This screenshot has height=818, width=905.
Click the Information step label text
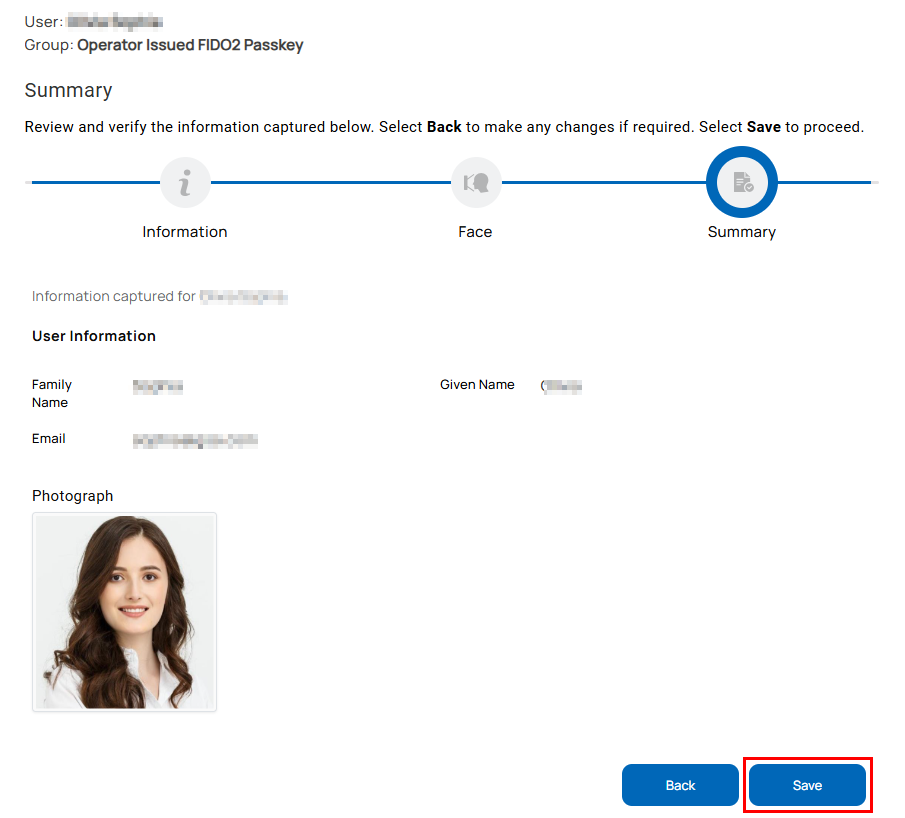(185, 231)
